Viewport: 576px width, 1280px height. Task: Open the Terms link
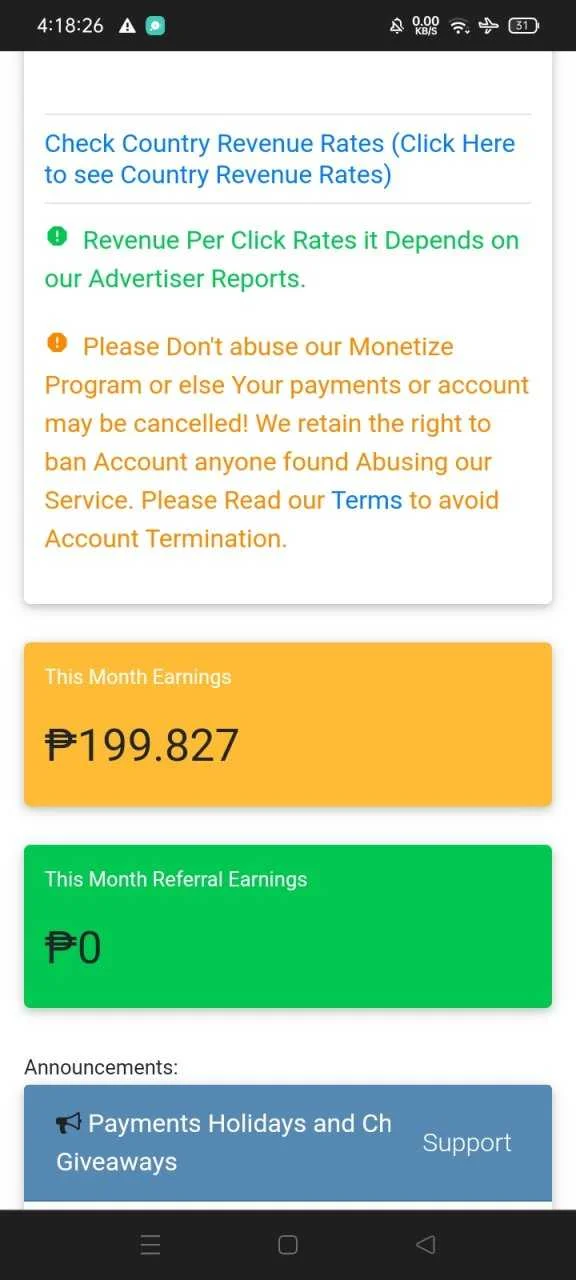pos(367,500)
